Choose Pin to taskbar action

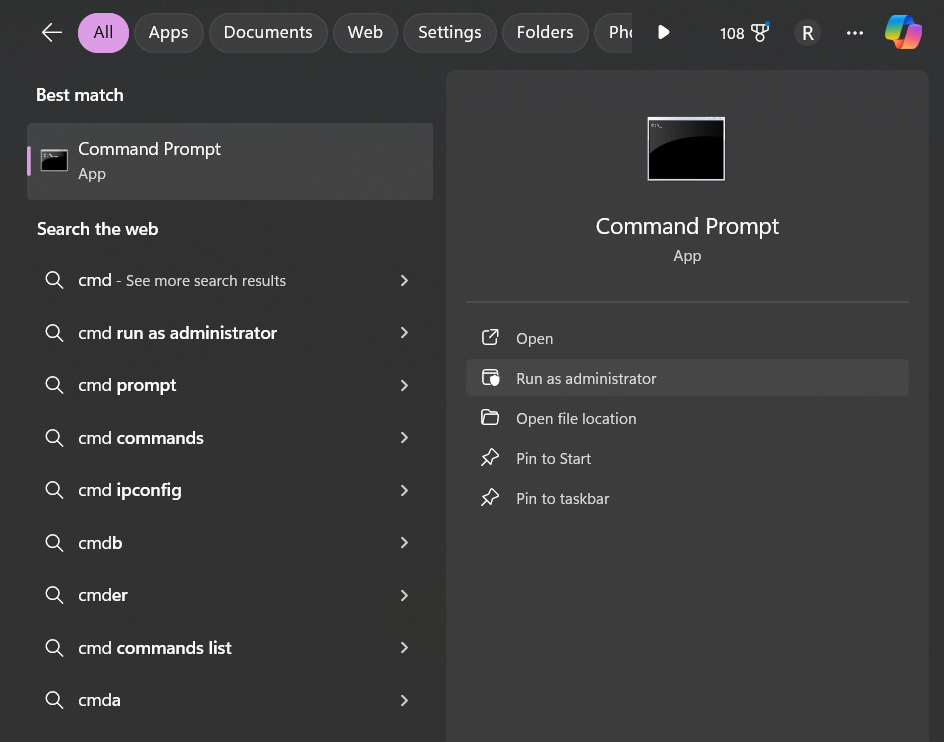point(687,499)
